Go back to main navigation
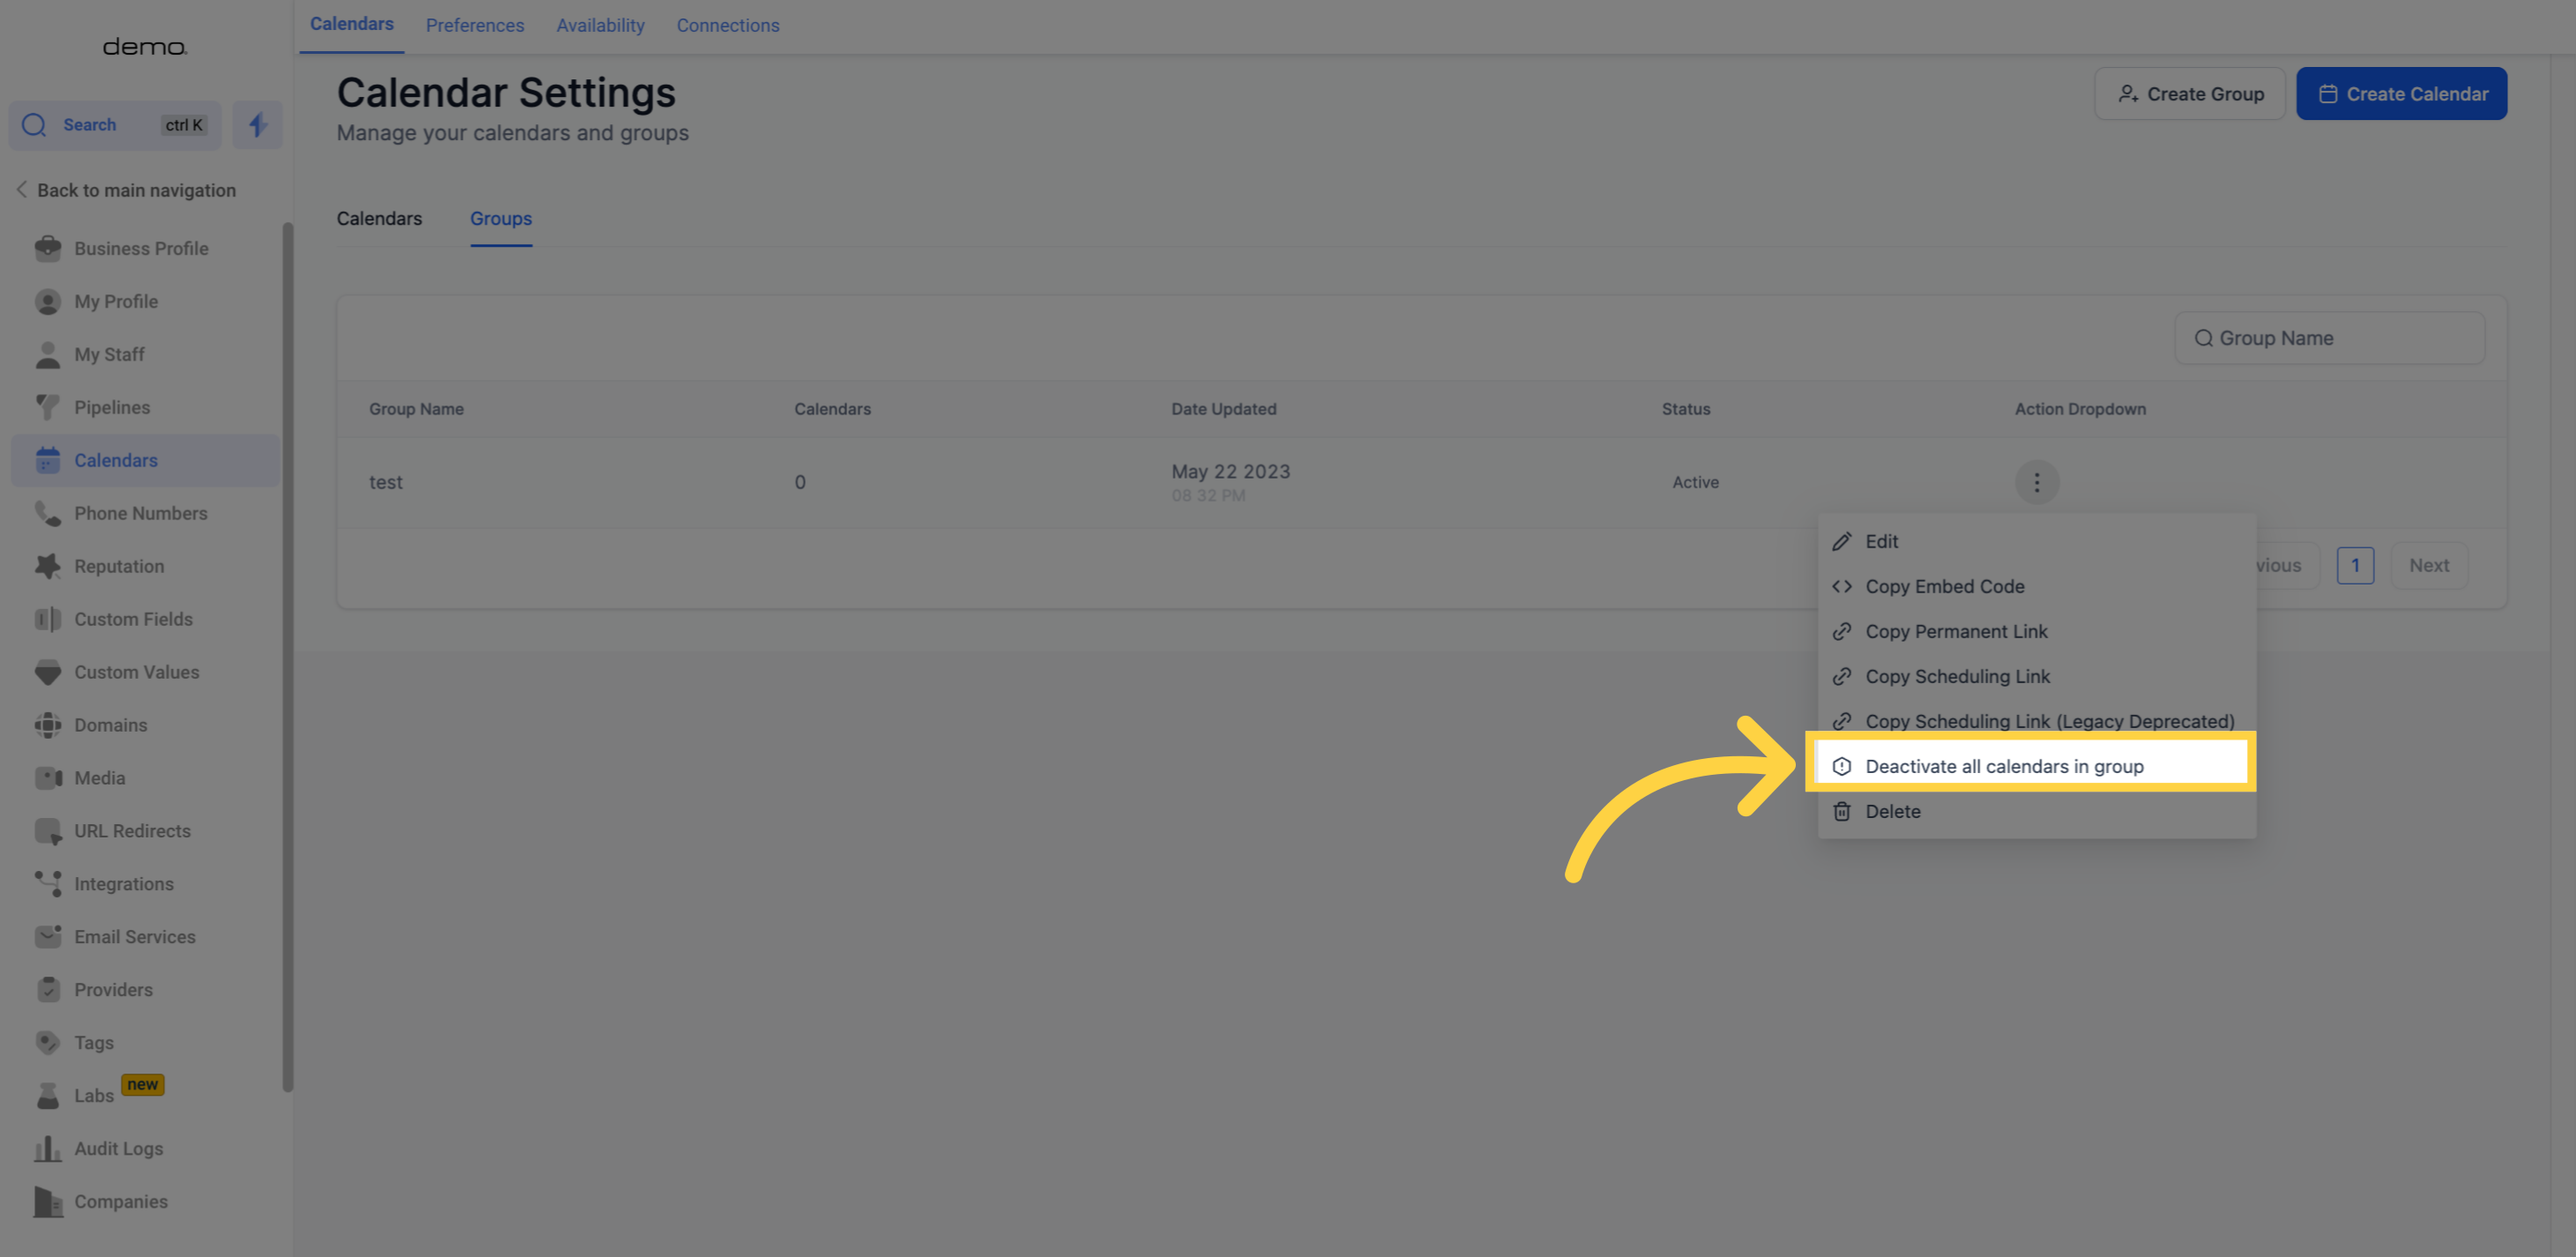This screenshot has width=2576, height=1257. click(126, 190)
